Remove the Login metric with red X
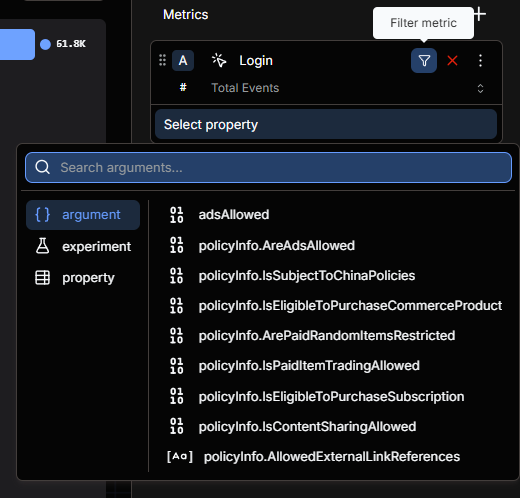 pyautogui.click(x=452, y=61)
